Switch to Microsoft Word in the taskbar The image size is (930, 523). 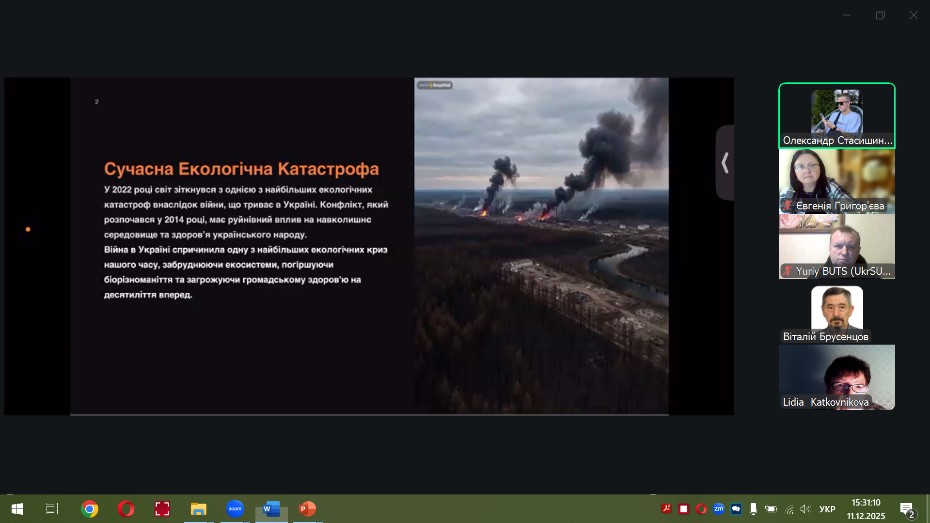point(271,509)
